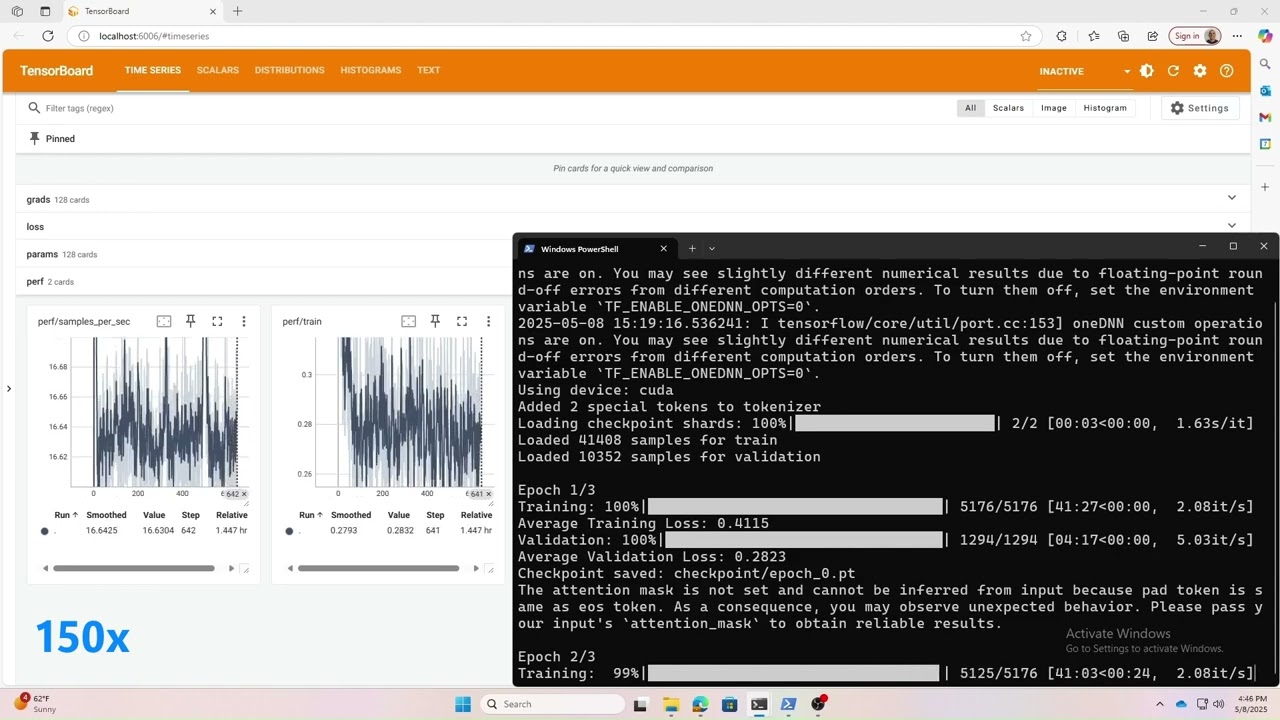1280x720 pixels.
Task: Add this page to favorites star icon
Action: pos(1026,36)
